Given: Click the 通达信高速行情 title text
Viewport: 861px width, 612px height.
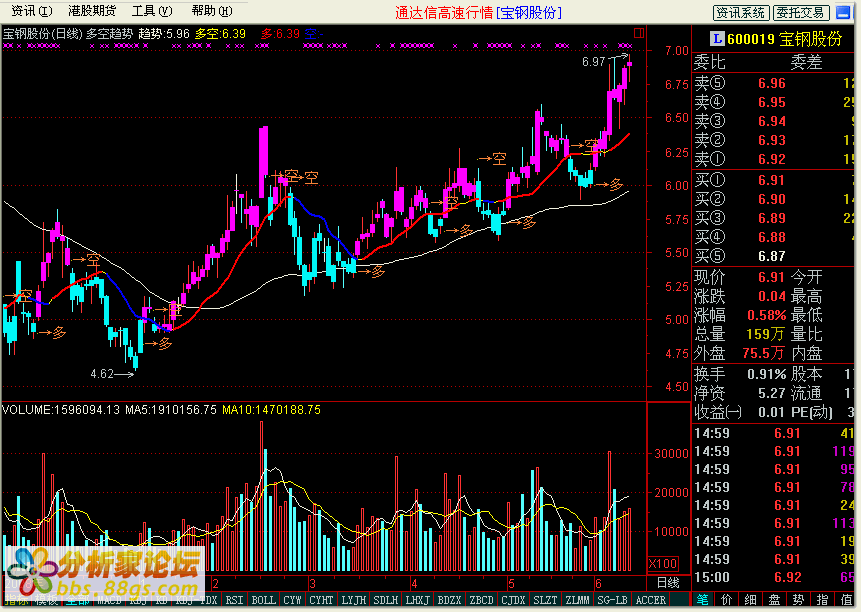Looking at the screenshot, I should [x=444, y=13].
